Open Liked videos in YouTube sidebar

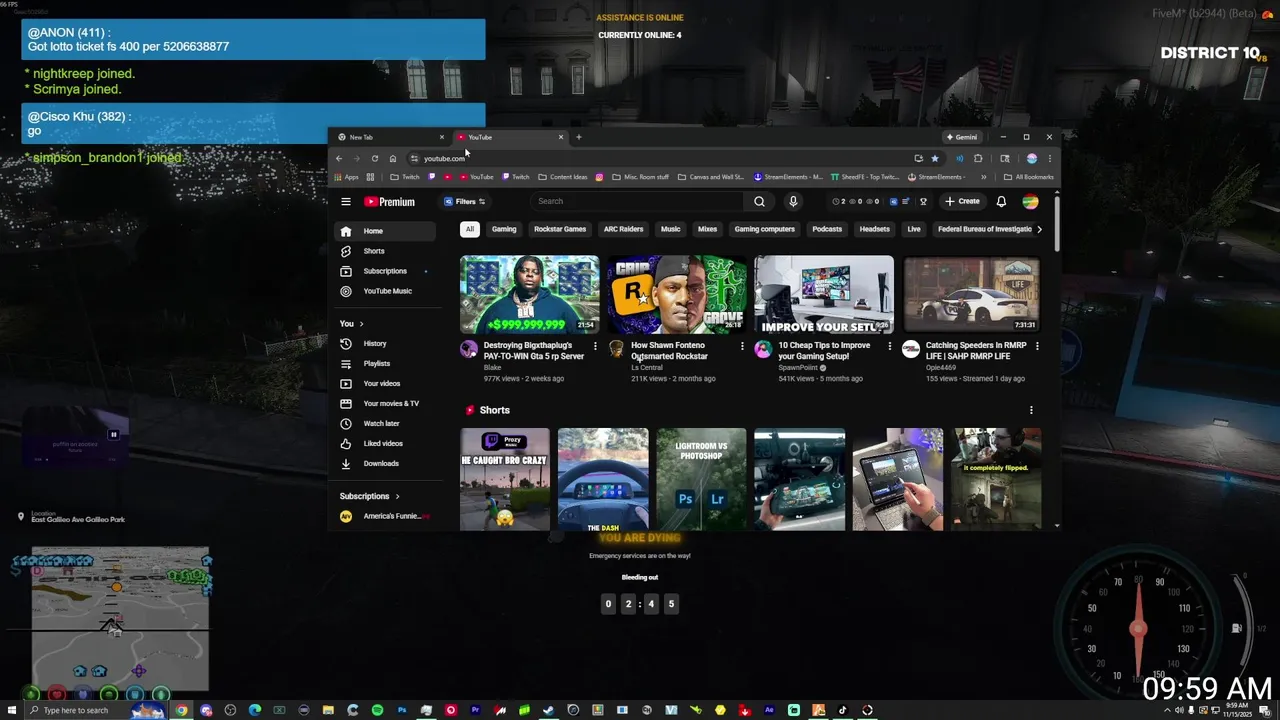(385, 444)
